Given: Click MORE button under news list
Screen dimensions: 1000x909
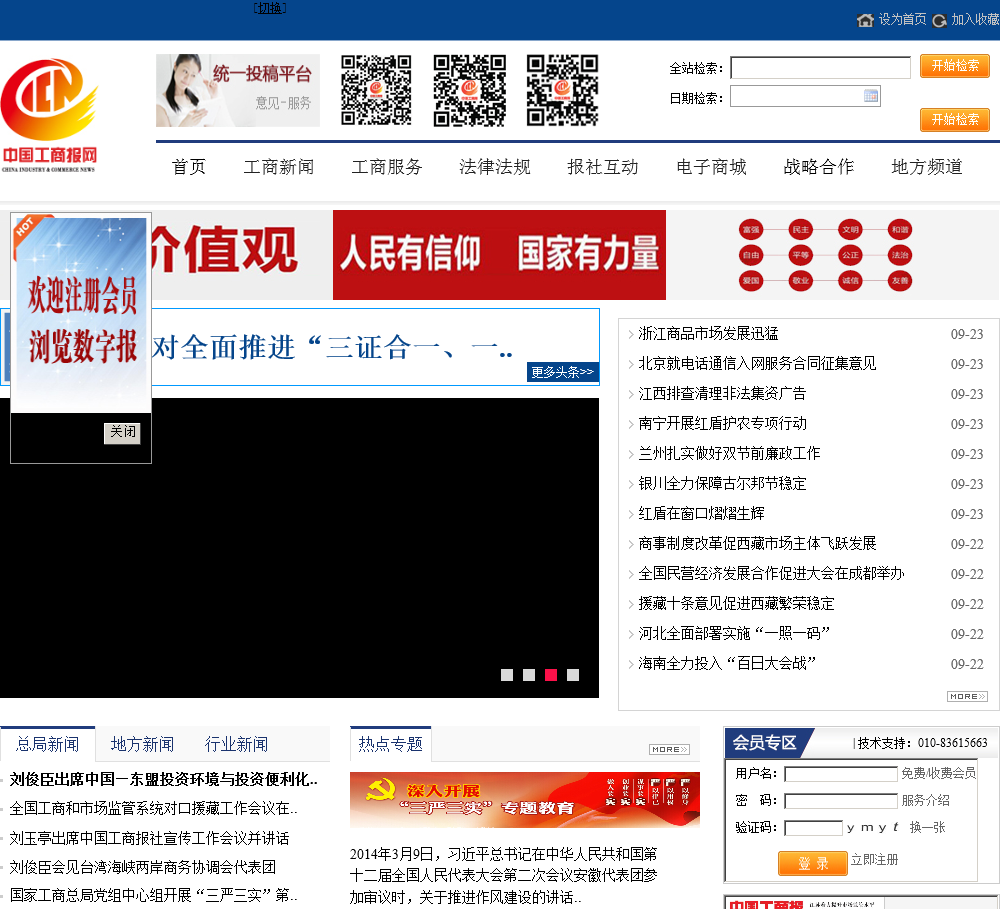Looking at the screenshot, I should click(967, 696).
